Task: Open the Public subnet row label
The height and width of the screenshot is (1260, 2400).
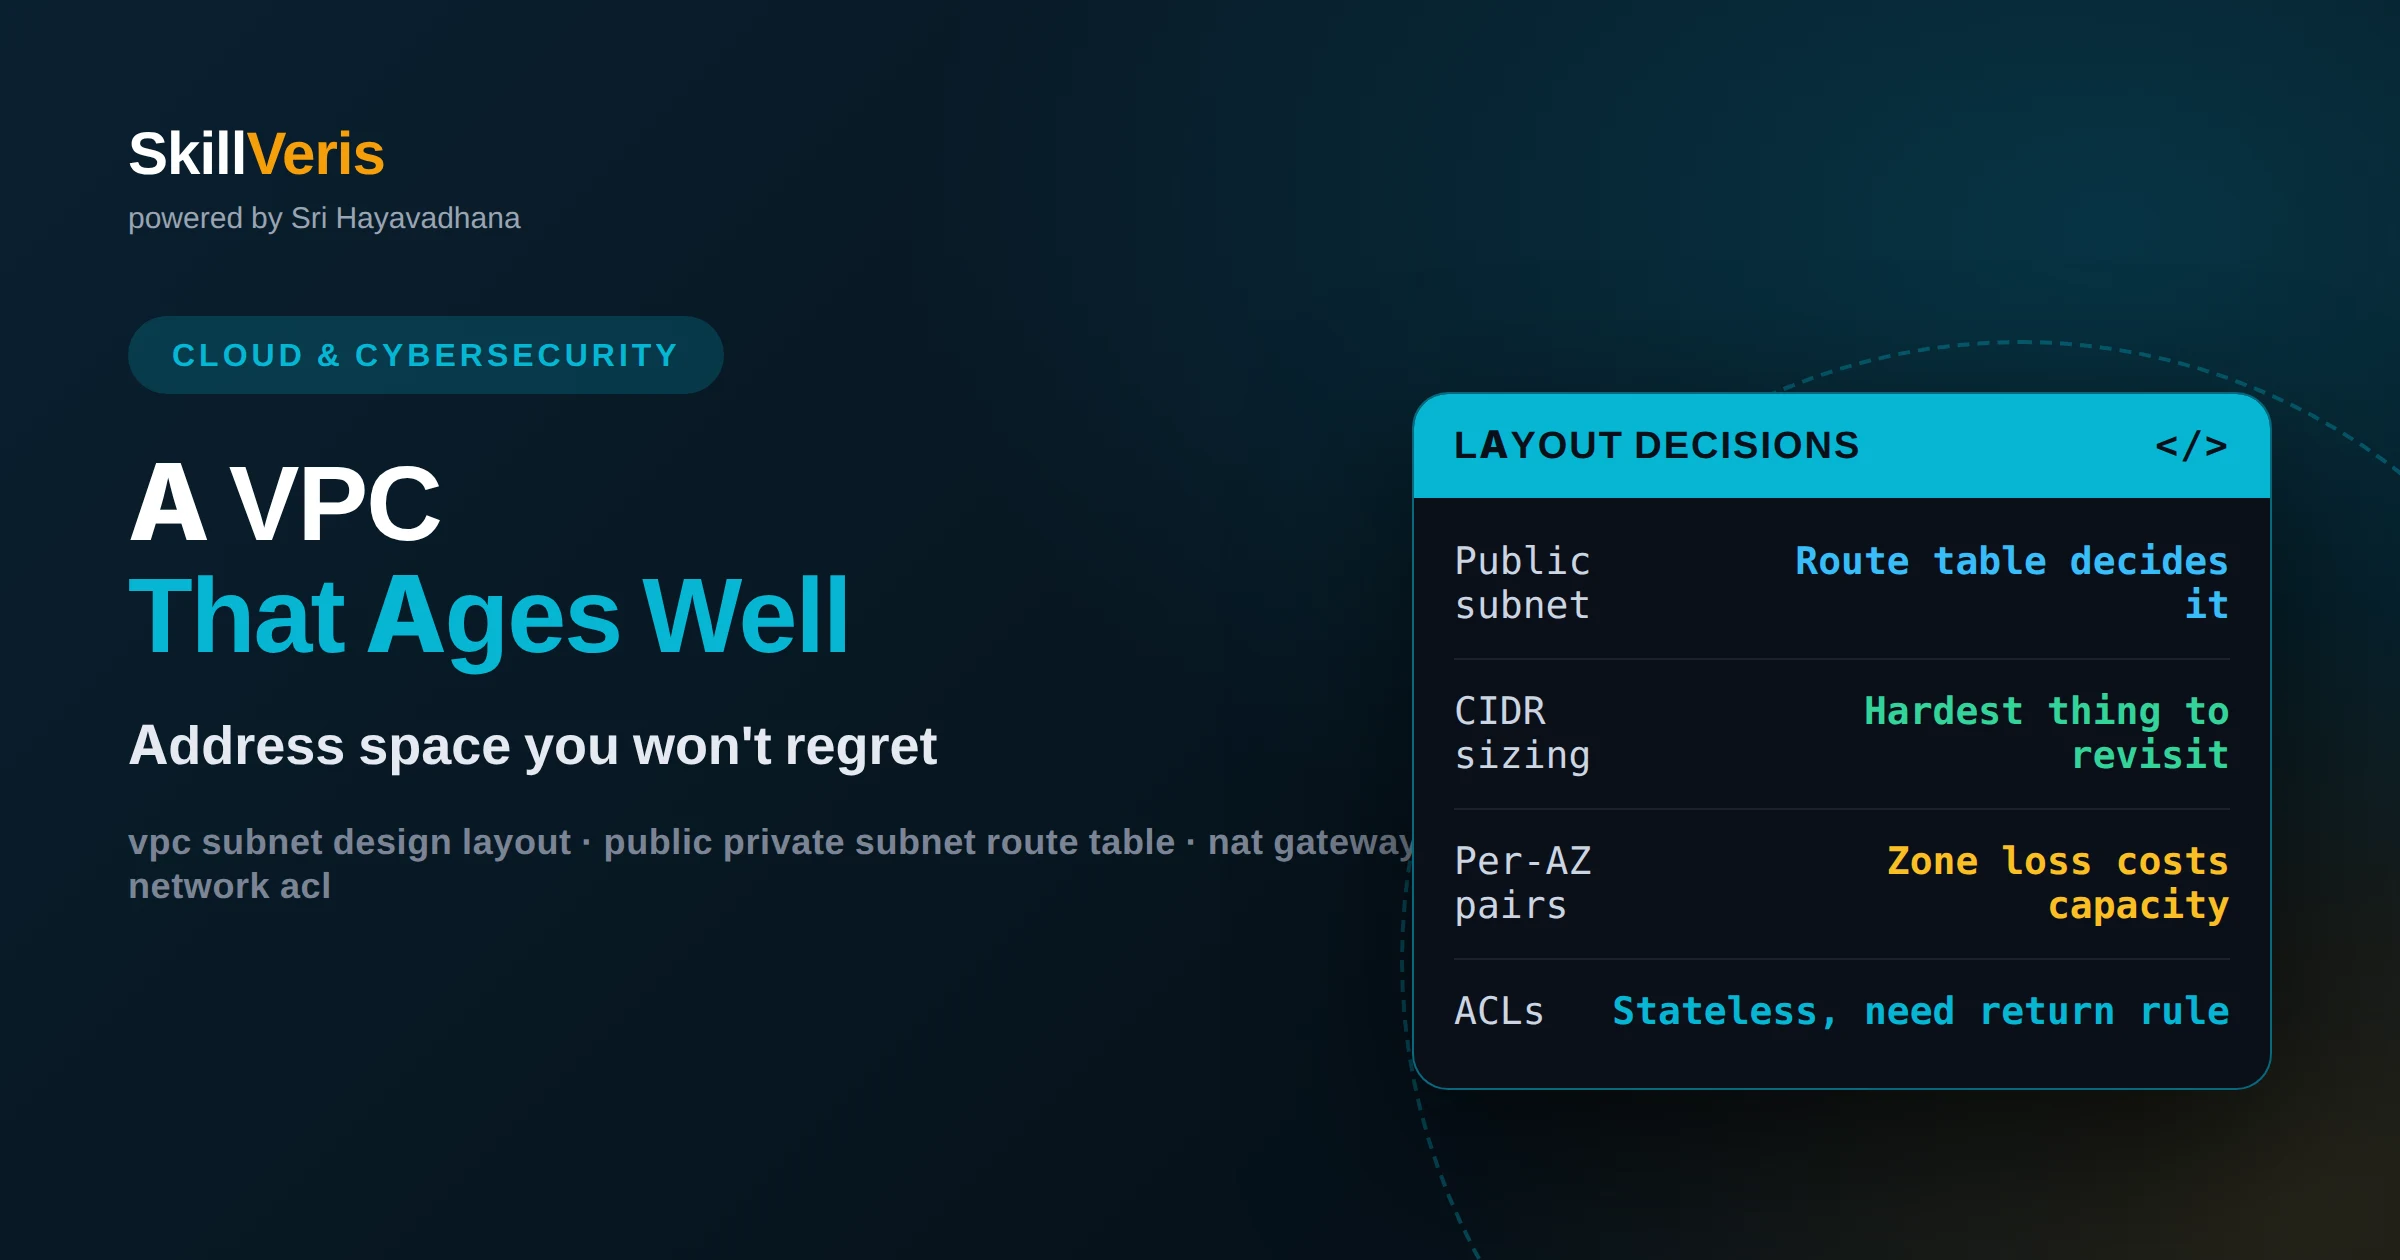Action: [x=1522, y=583]
